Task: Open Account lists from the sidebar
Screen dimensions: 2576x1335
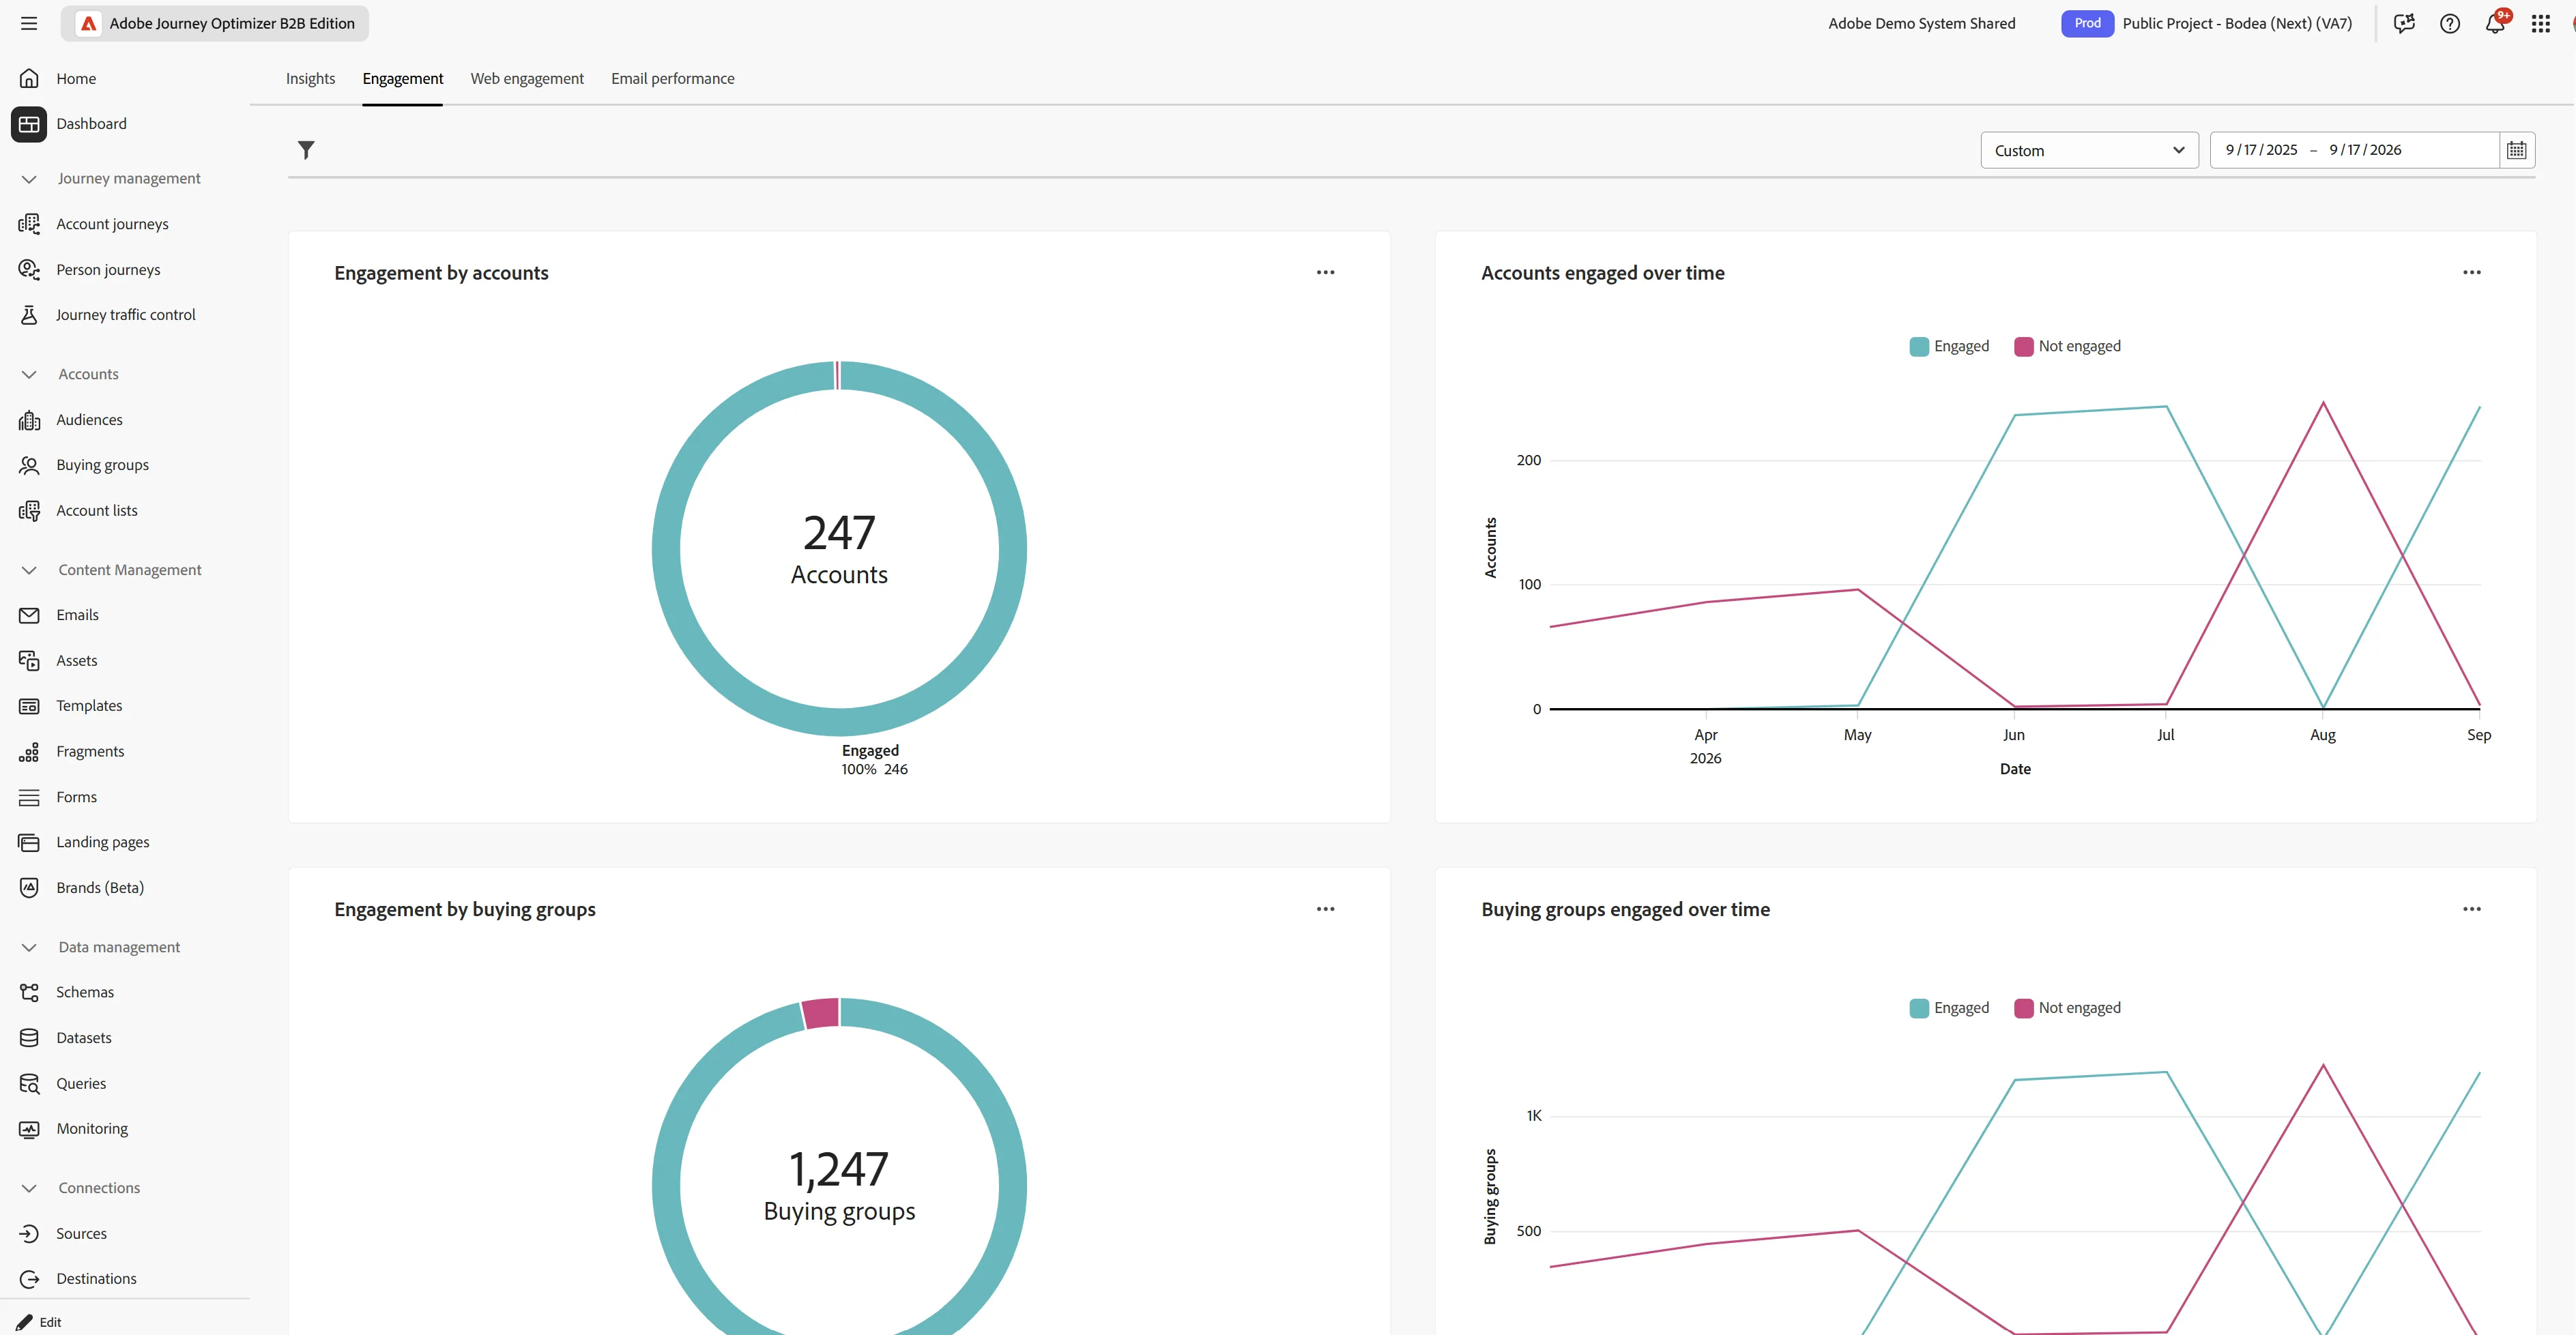Action: (97, 511)
